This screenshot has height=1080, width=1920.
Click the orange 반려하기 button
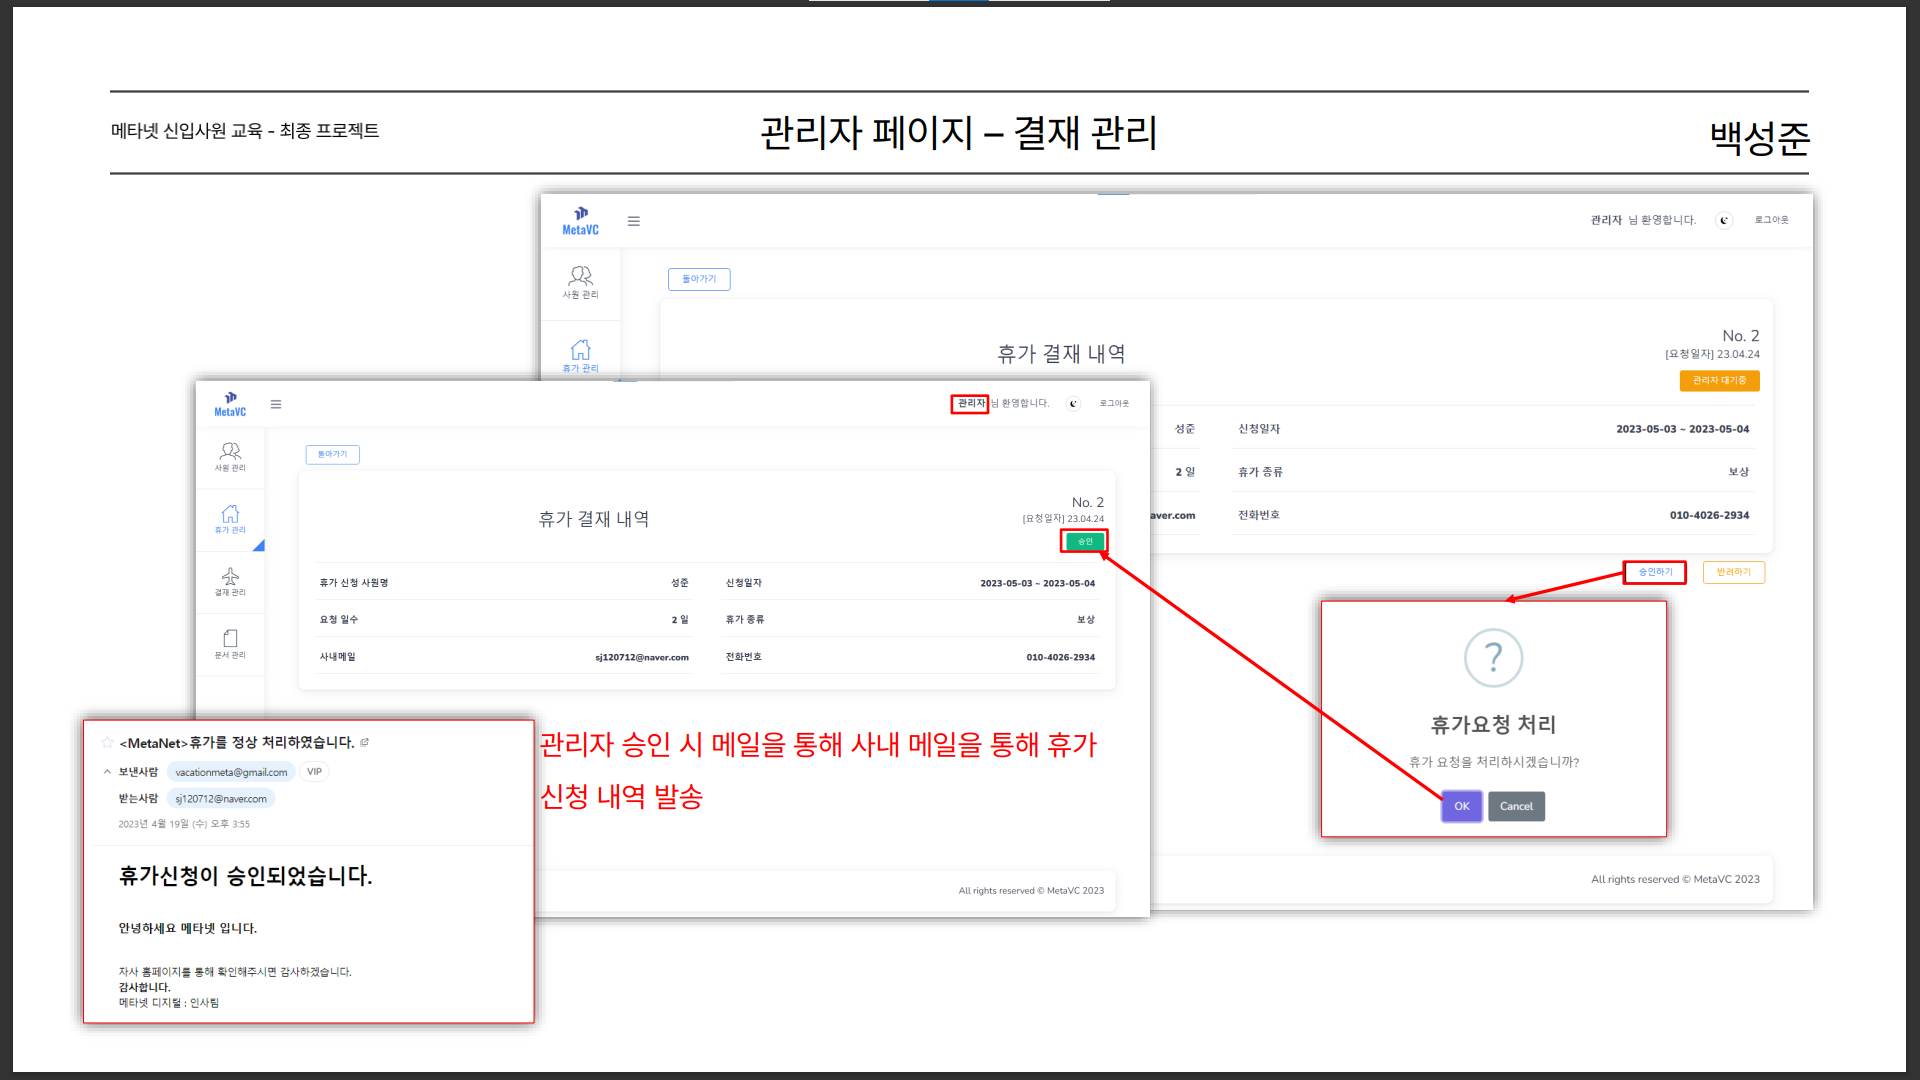coord(1733,572)
